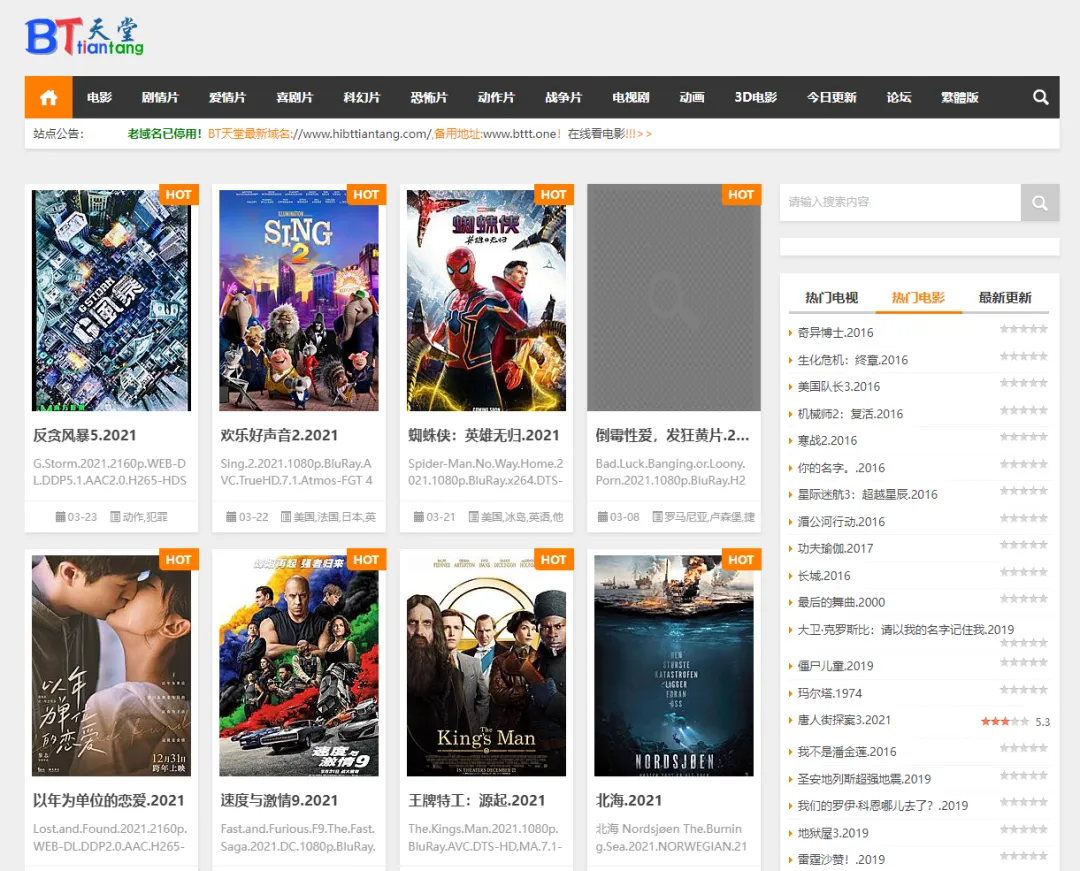This screenshot has width=1080, height=871.
Task: Open the 速度与激情9 poster
Action: [x=299, y=666]
